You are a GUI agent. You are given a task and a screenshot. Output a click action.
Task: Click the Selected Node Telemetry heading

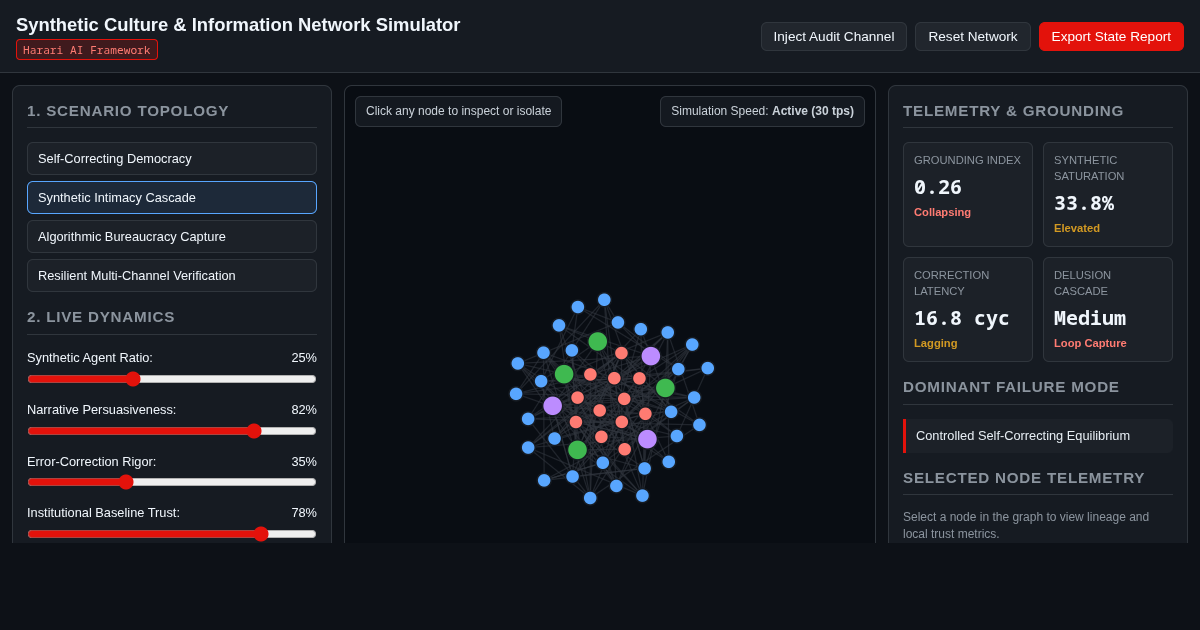(1024, 478)
